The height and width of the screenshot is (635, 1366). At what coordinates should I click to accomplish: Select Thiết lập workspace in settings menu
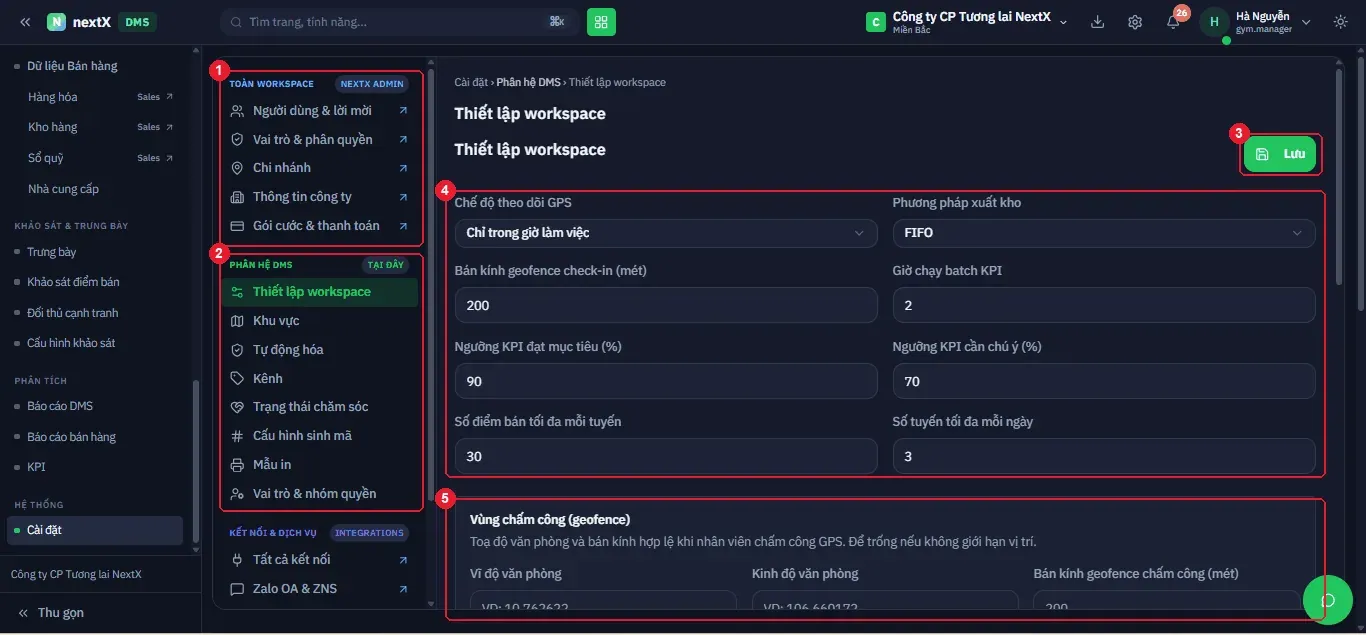[x=320, y=292]
